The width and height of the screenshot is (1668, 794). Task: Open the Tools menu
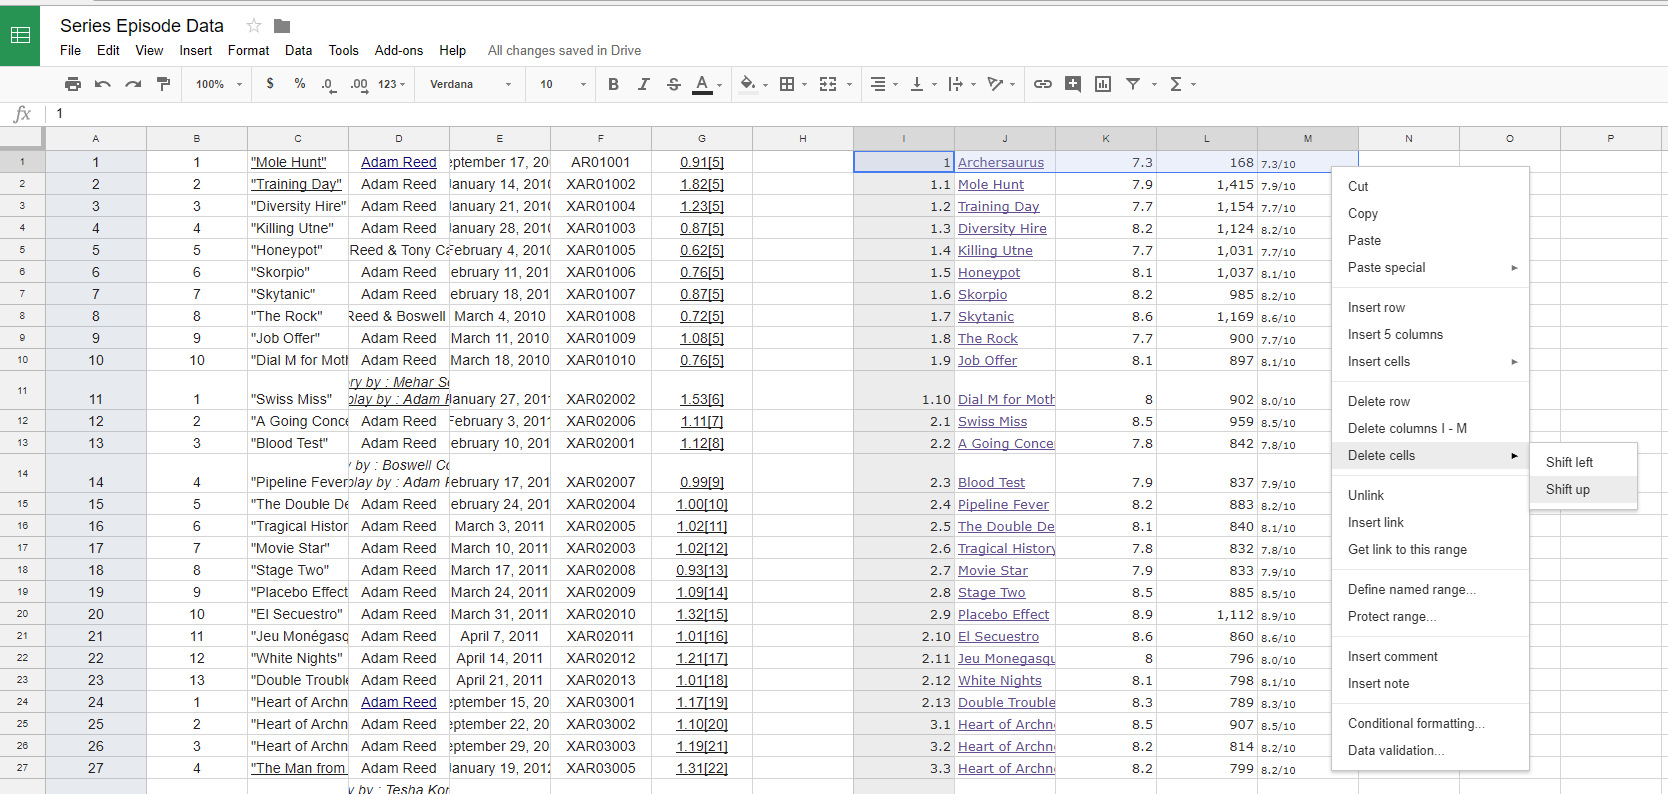coord(343,50)
